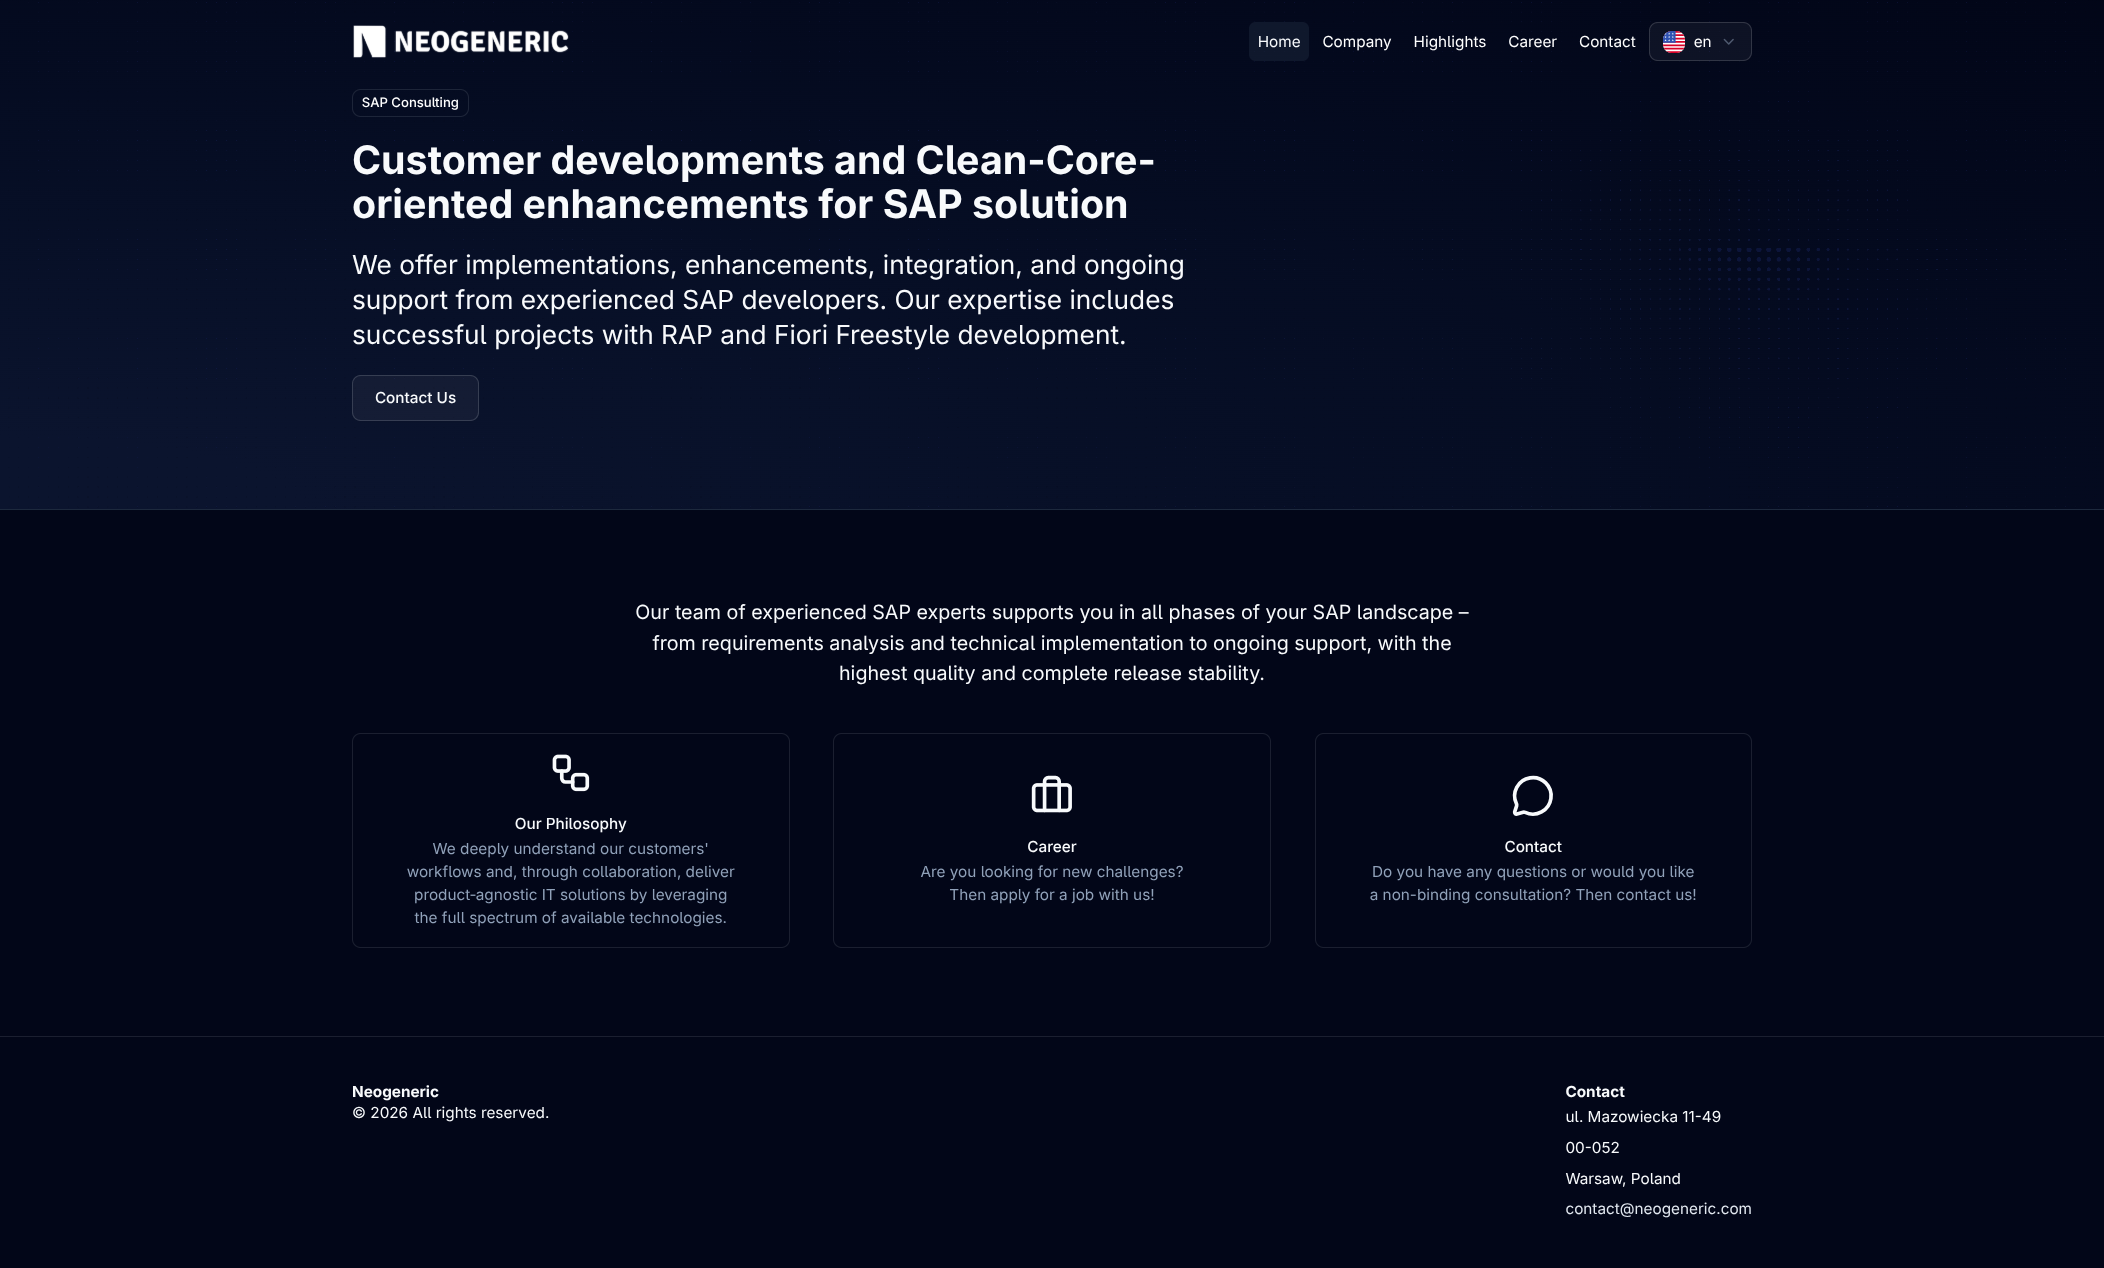The image size is (2104, 1268).
Task: Click the 'Our team of experienced SAP experts' paragraph
Action: [1051, 643]
